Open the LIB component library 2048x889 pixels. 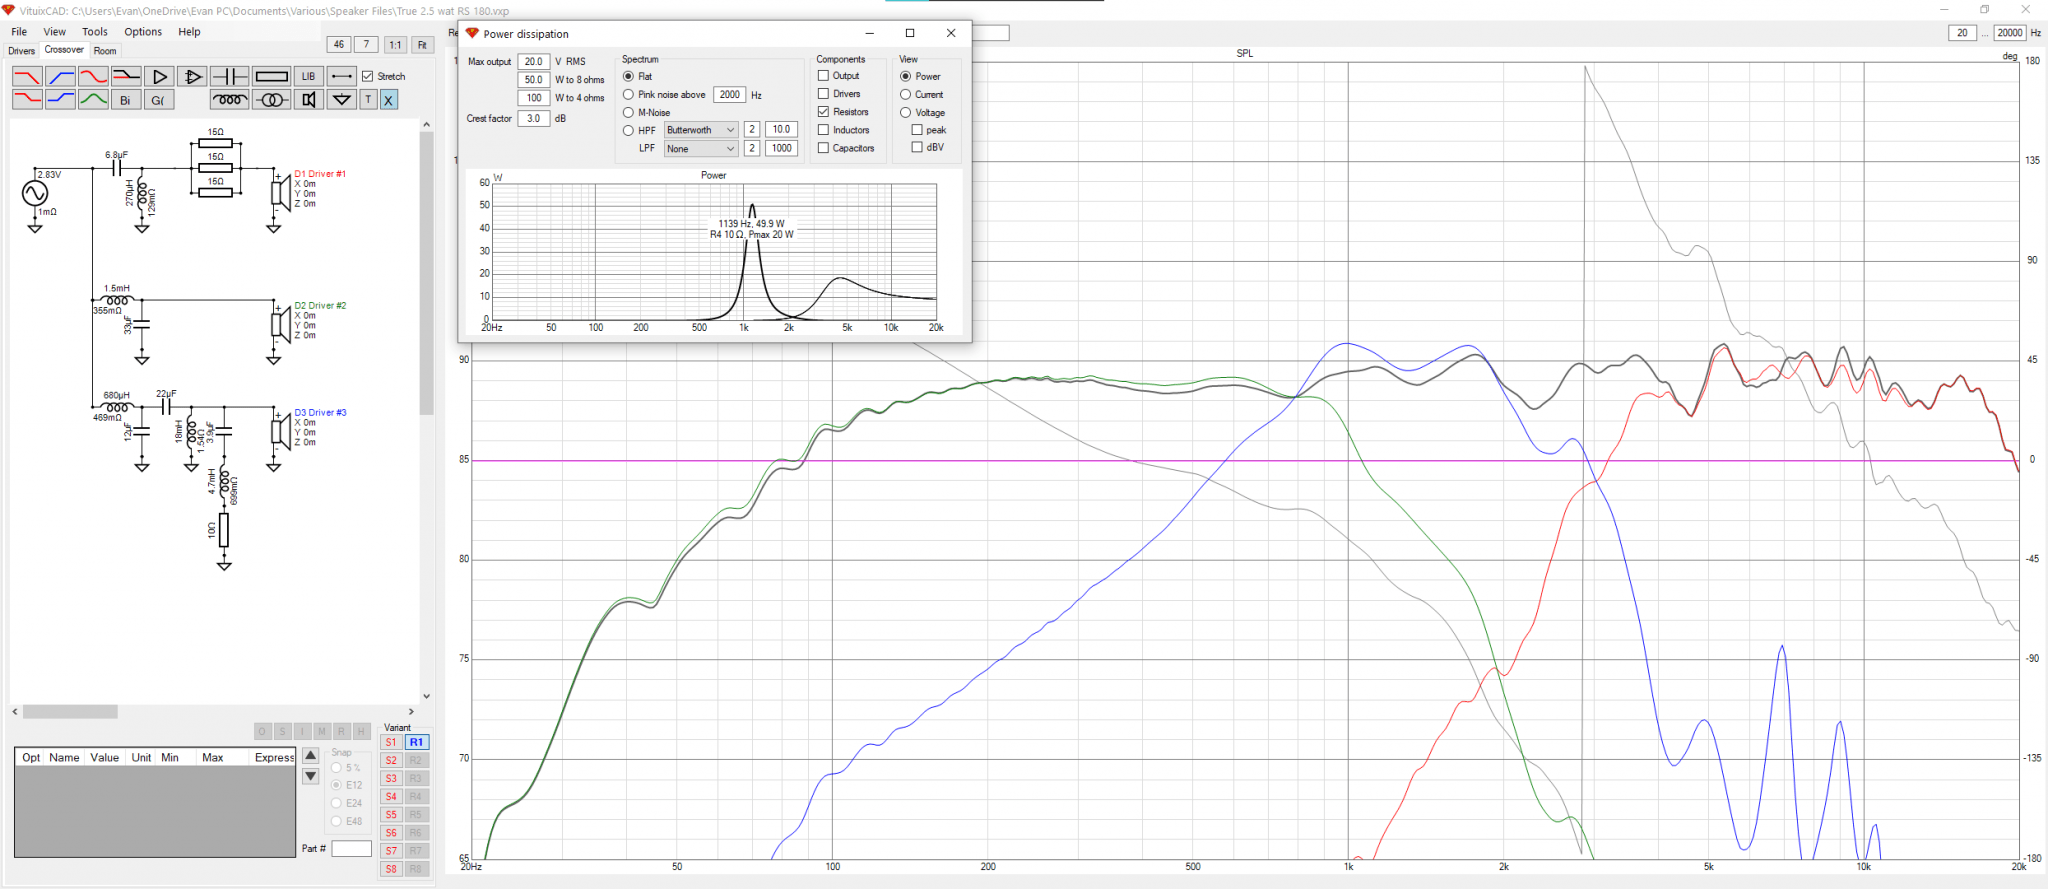coord(308,76)
